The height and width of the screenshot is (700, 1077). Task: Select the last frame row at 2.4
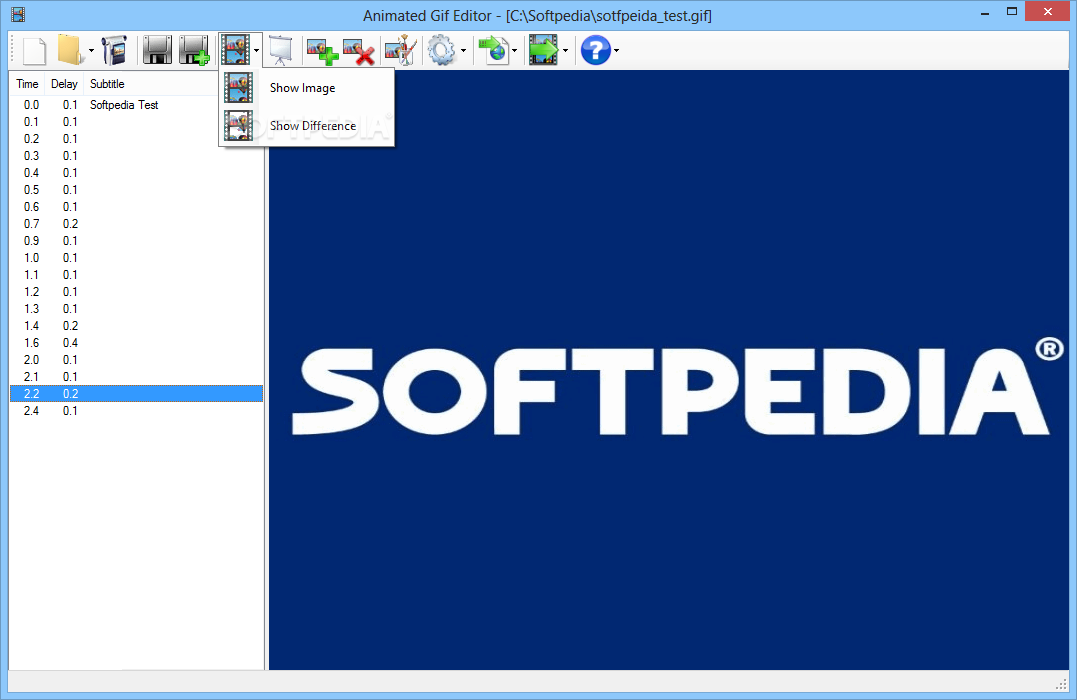(x=136, y=411)
